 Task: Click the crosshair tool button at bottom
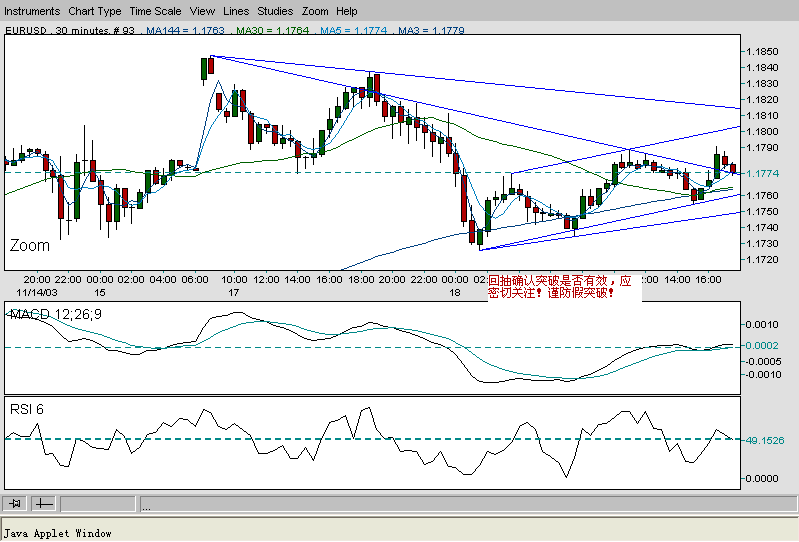pyautogui.click(x=44, y=504)
